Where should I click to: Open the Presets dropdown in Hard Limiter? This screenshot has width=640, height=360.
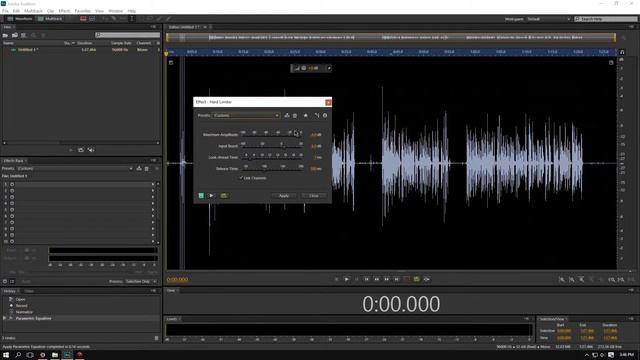pos(246,116)
